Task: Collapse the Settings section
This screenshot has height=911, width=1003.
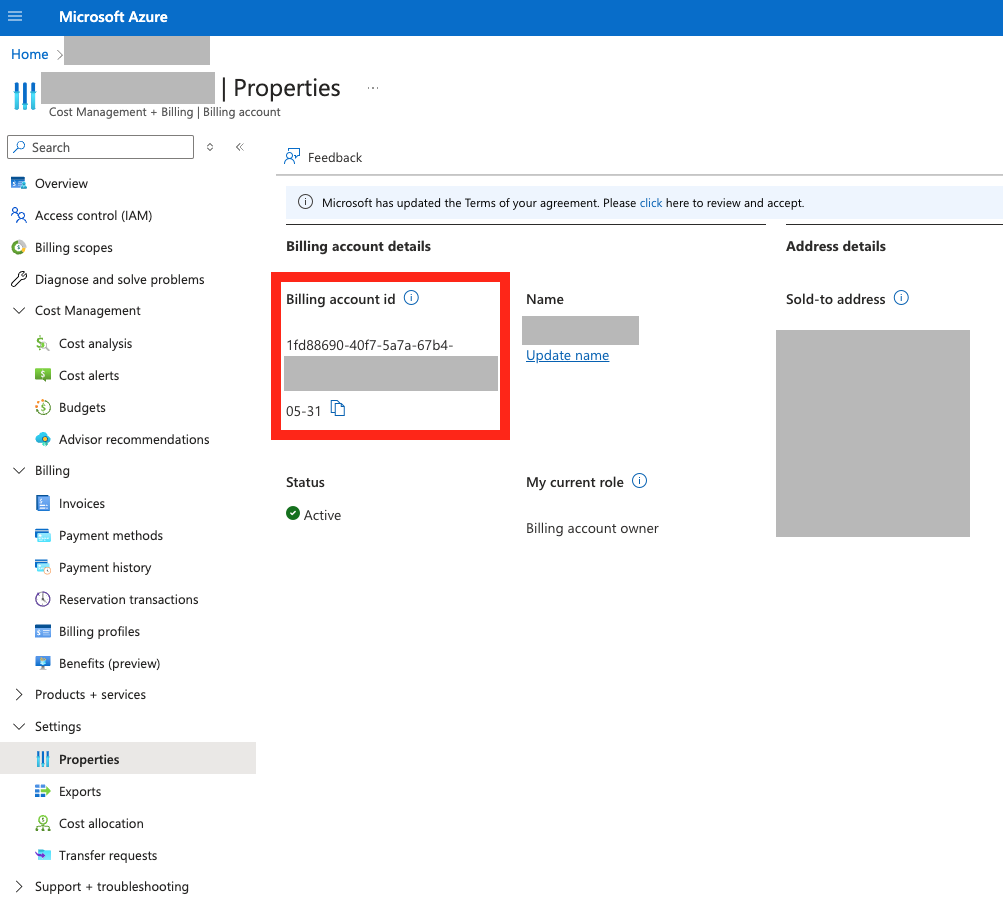Action: point(19,727)
